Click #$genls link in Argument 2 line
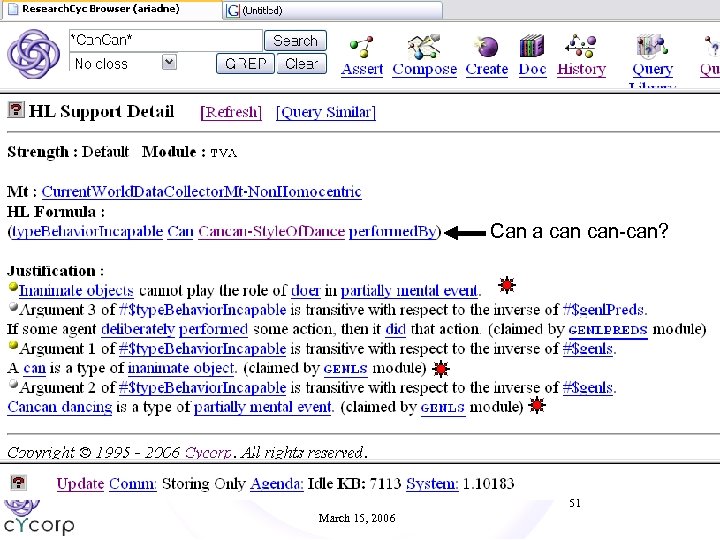This screenshot has width=720, height=540. 588,388
